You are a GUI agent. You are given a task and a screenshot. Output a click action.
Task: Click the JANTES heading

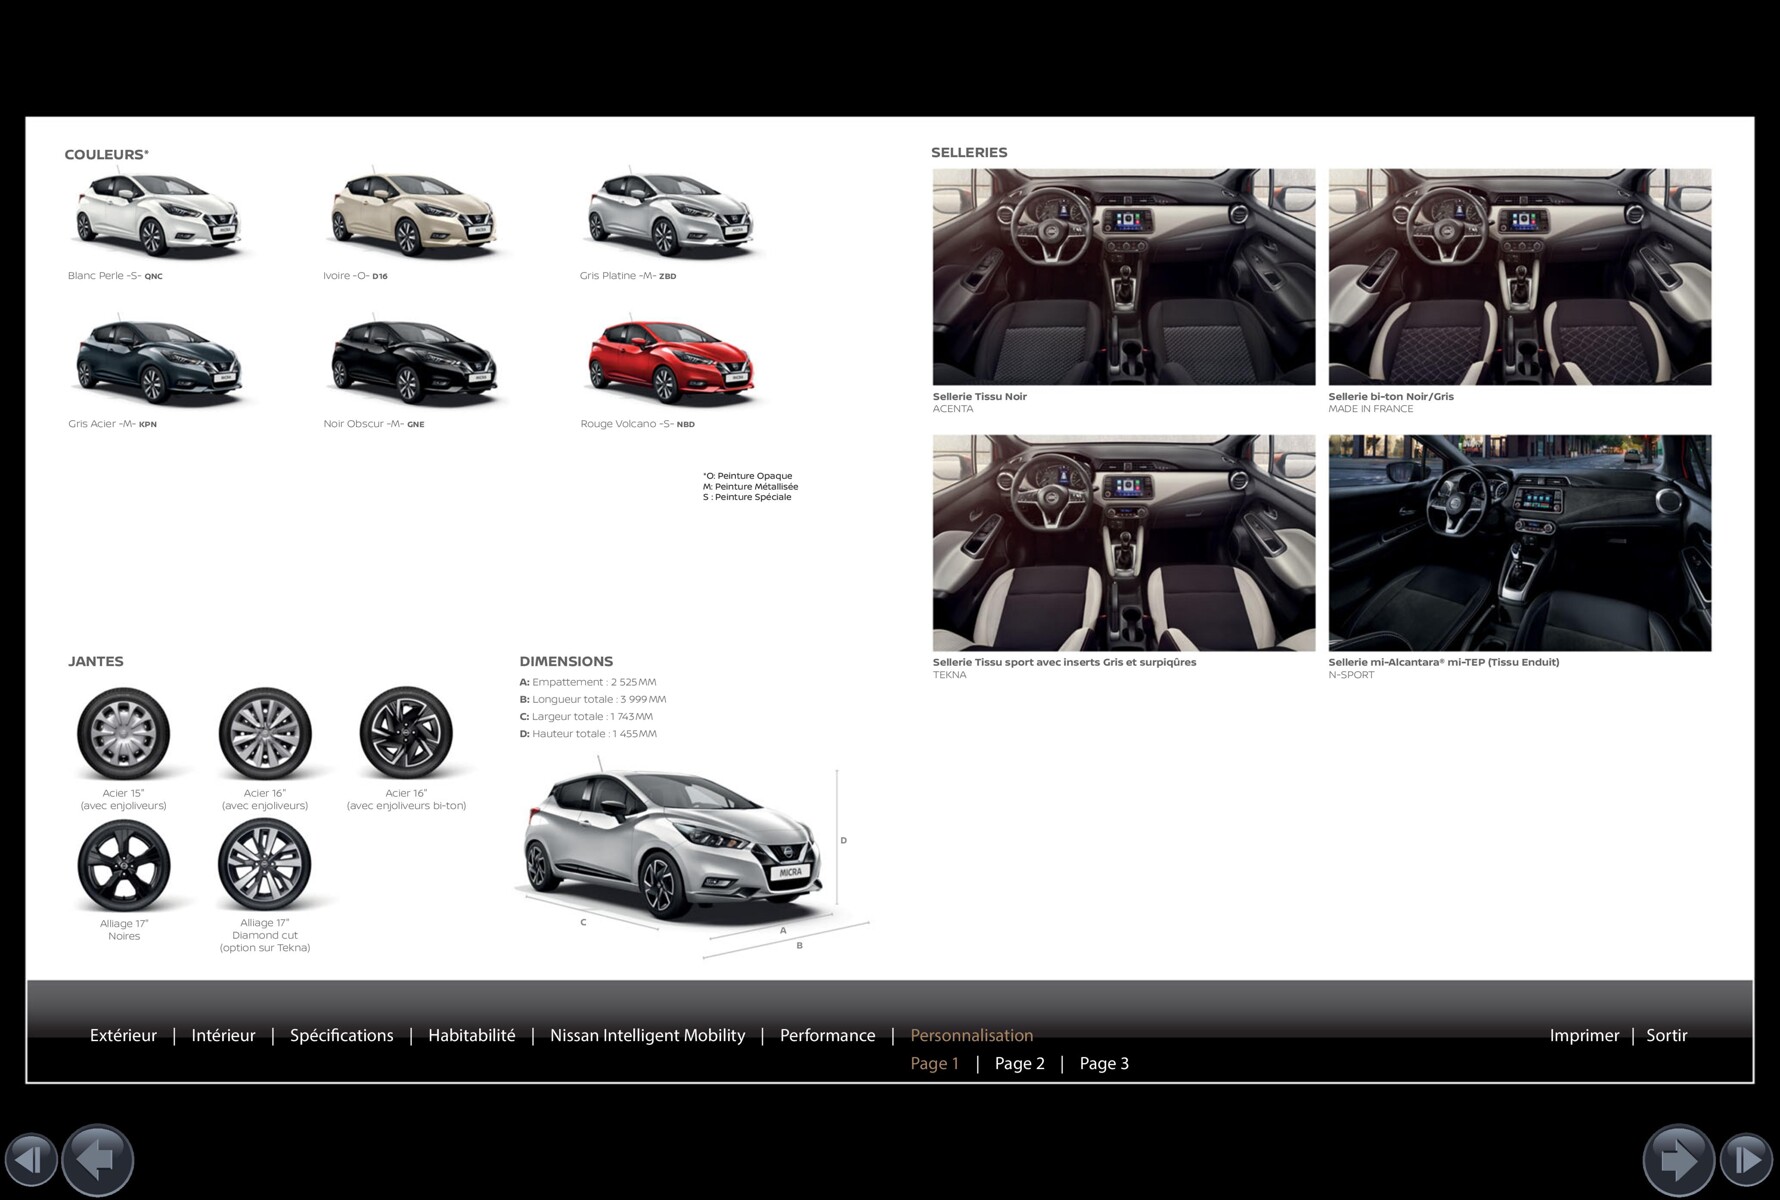pos(96,661)
